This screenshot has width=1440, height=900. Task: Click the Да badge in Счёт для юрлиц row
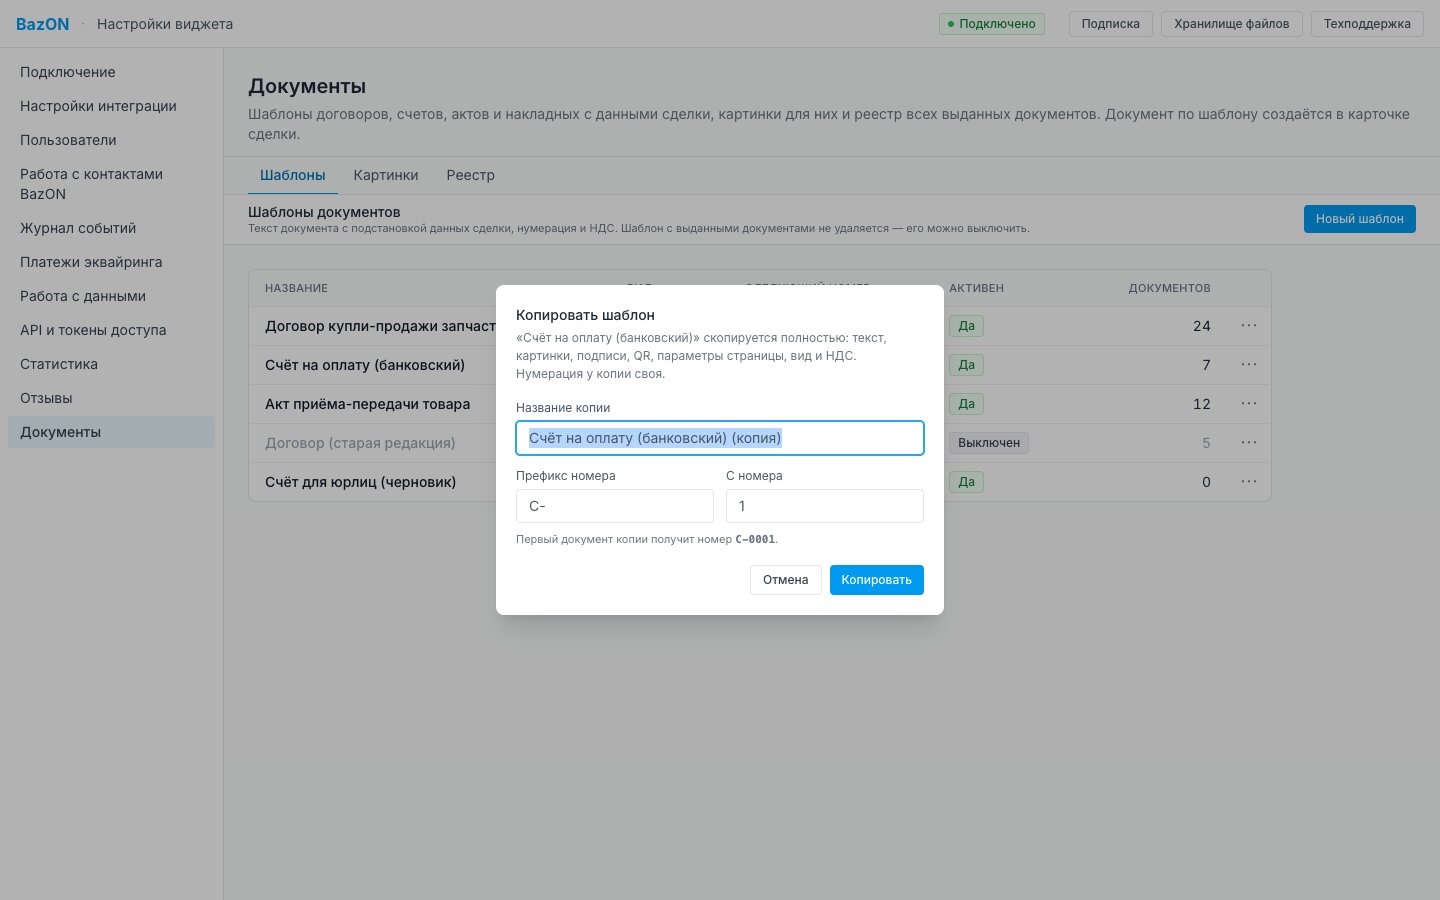coord(967,482)
